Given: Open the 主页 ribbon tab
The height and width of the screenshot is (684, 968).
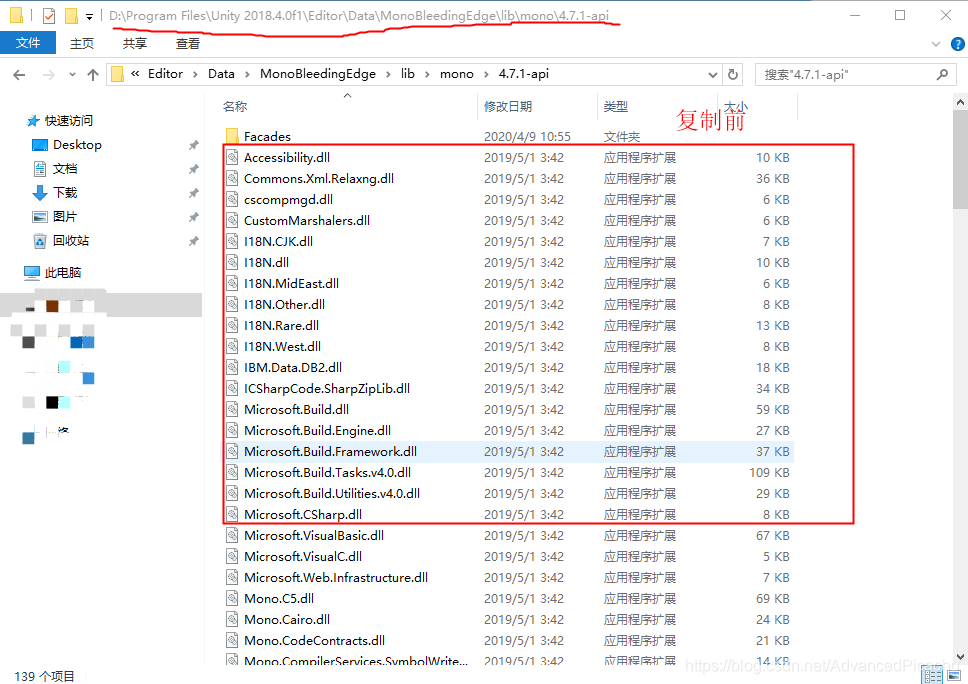Looking at the screenshot, I should click(81, 43).
